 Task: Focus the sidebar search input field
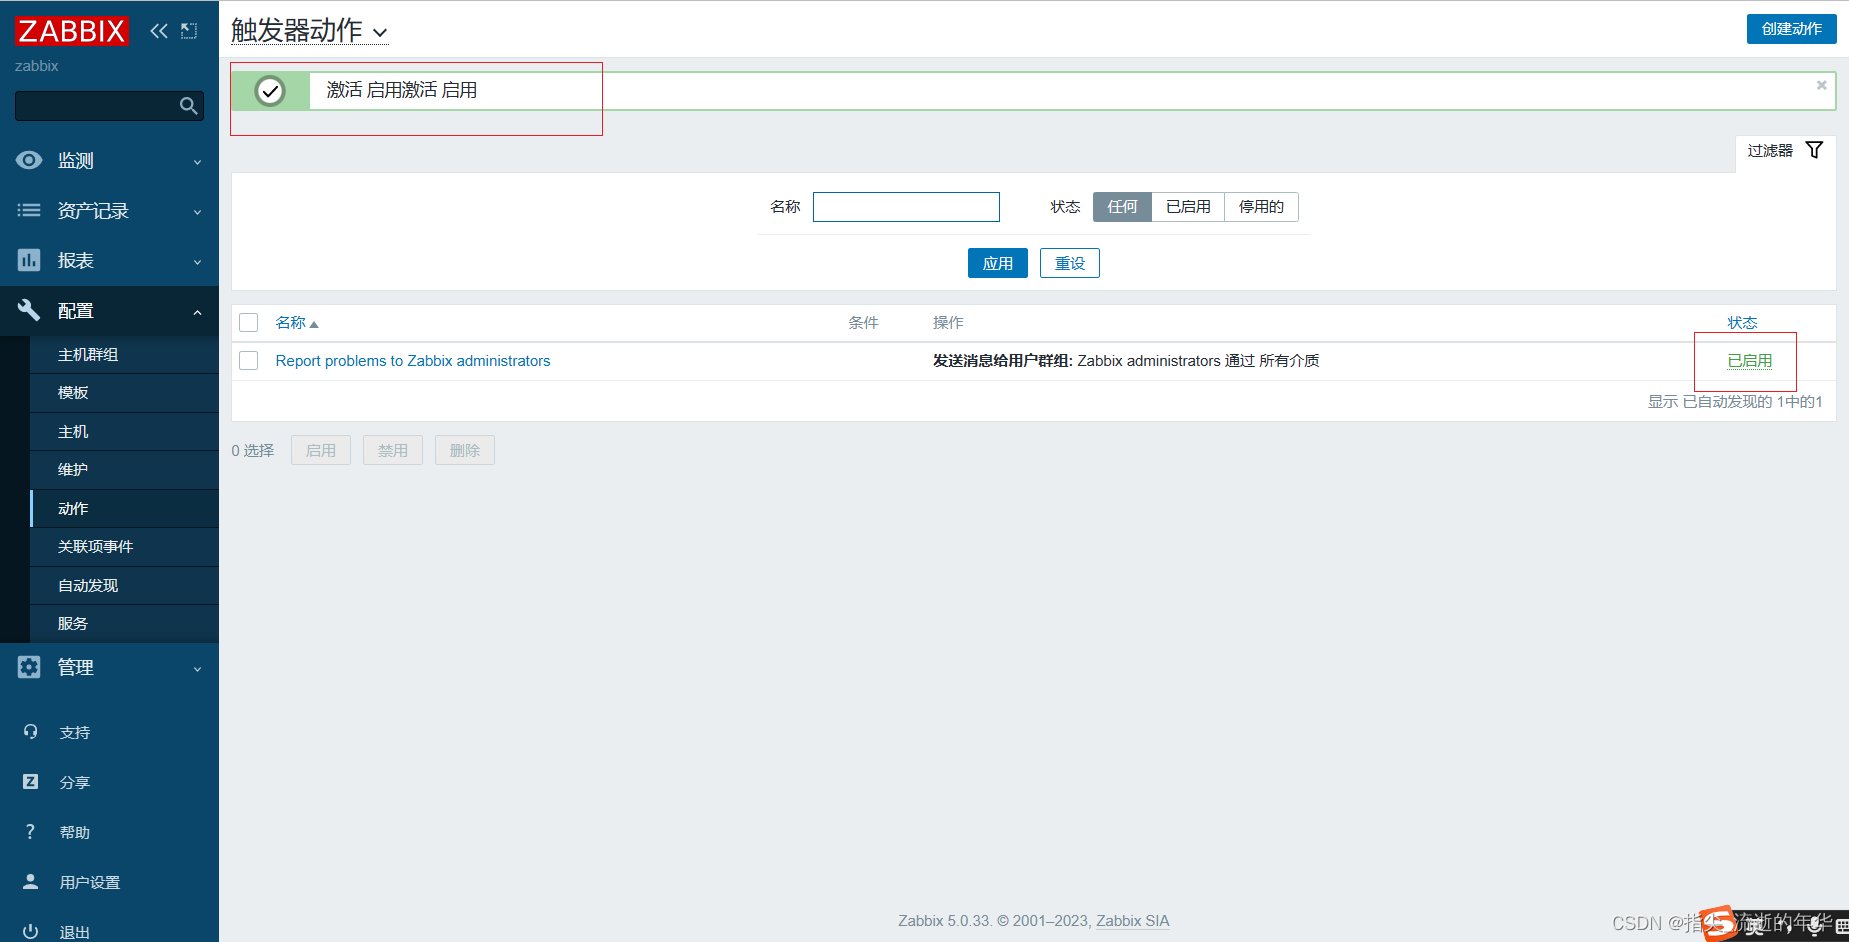tap(109, 106)
